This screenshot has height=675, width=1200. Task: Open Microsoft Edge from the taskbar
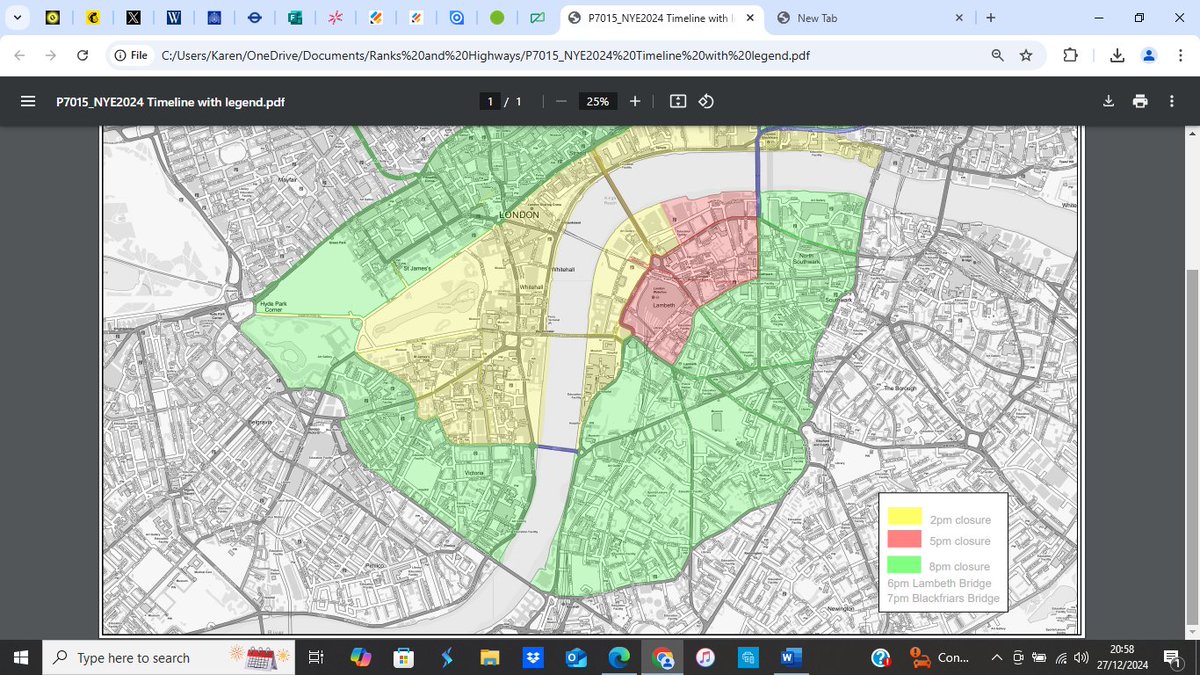619,657
